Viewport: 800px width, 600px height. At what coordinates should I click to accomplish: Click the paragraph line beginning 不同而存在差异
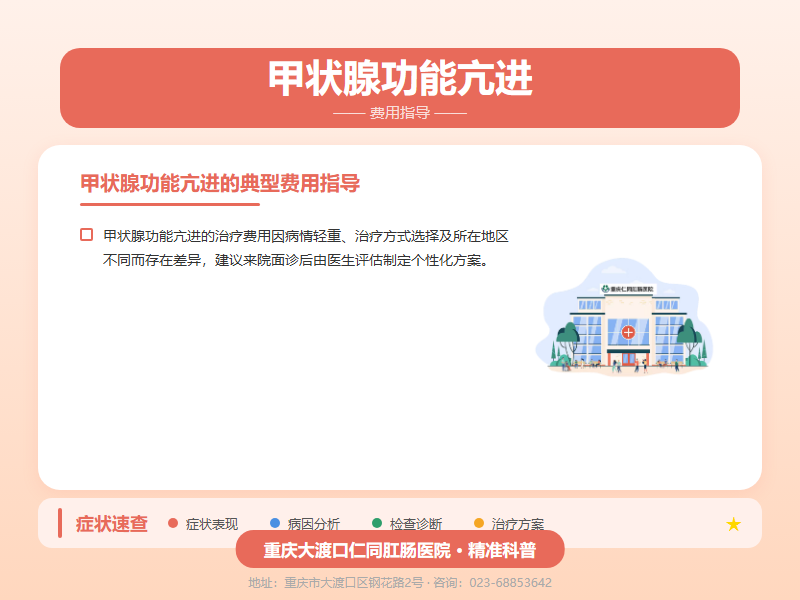tap(296, 260)
